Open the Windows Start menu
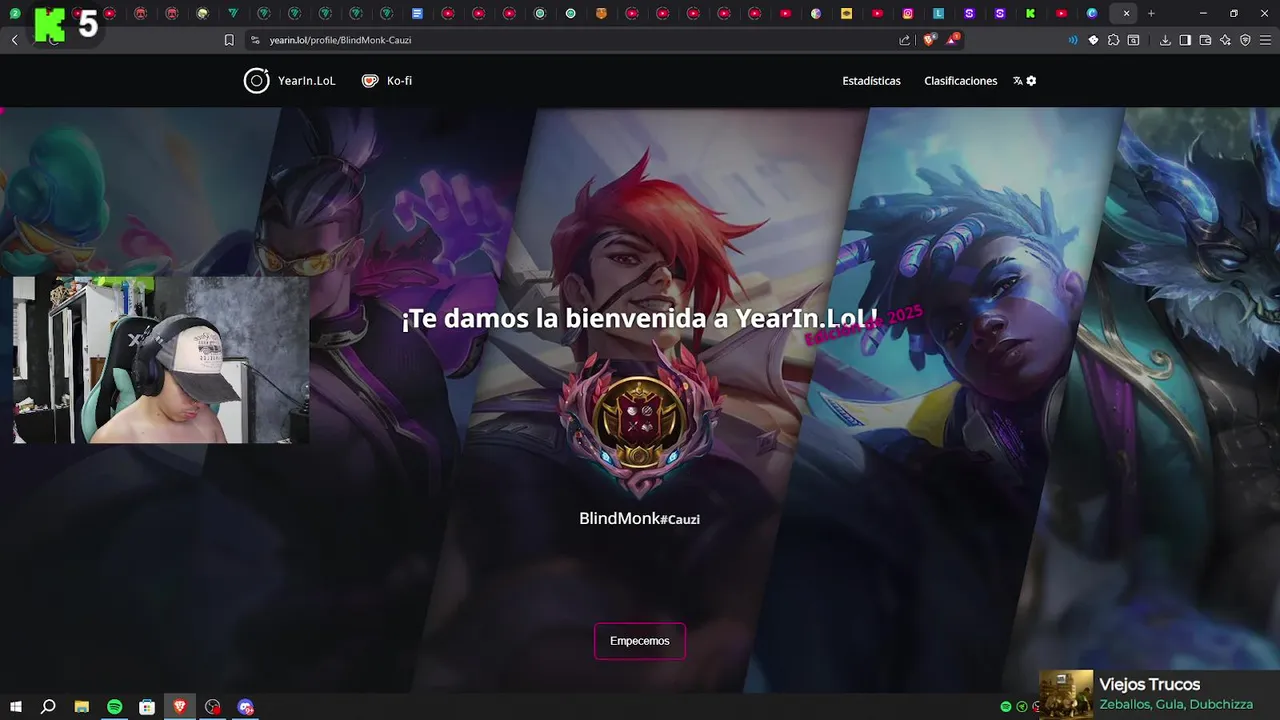 (15, 707)
